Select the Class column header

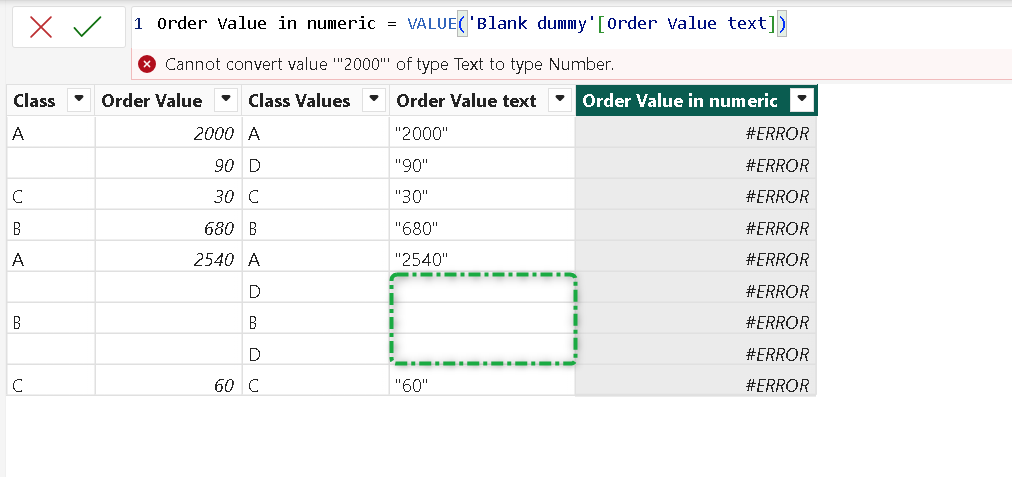[35, 100]
